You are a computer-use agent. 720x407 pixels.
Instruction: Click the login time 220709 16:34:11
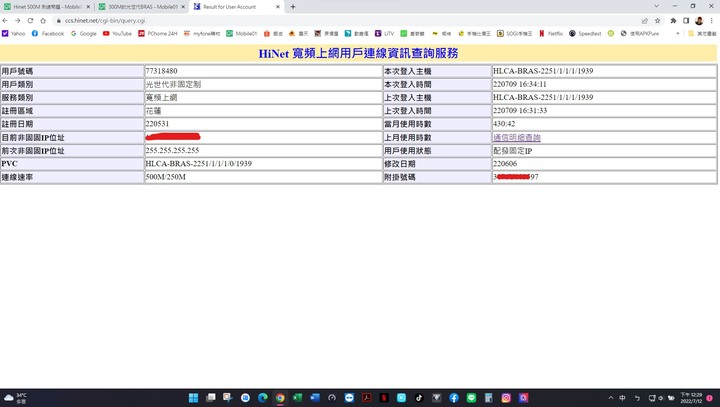(520, 84)
